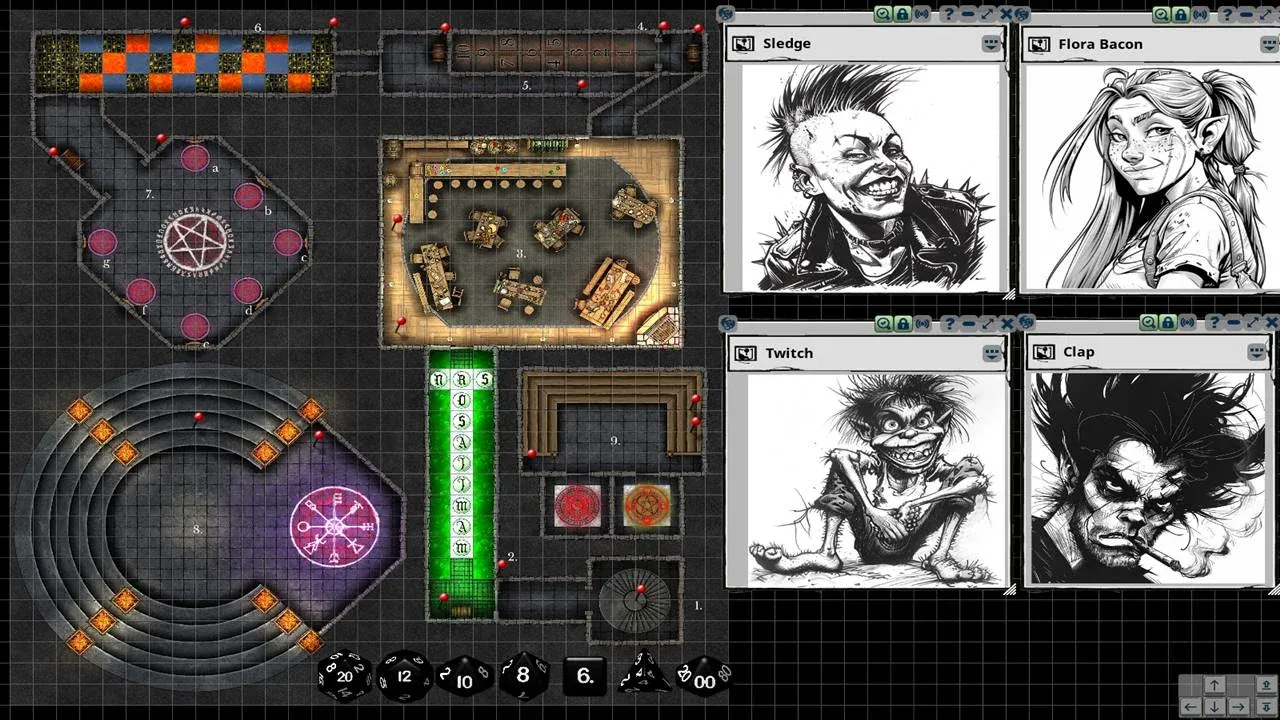Click red map pin in circular room 1
Screen dimensions: 1280x720
coord(641,592)
